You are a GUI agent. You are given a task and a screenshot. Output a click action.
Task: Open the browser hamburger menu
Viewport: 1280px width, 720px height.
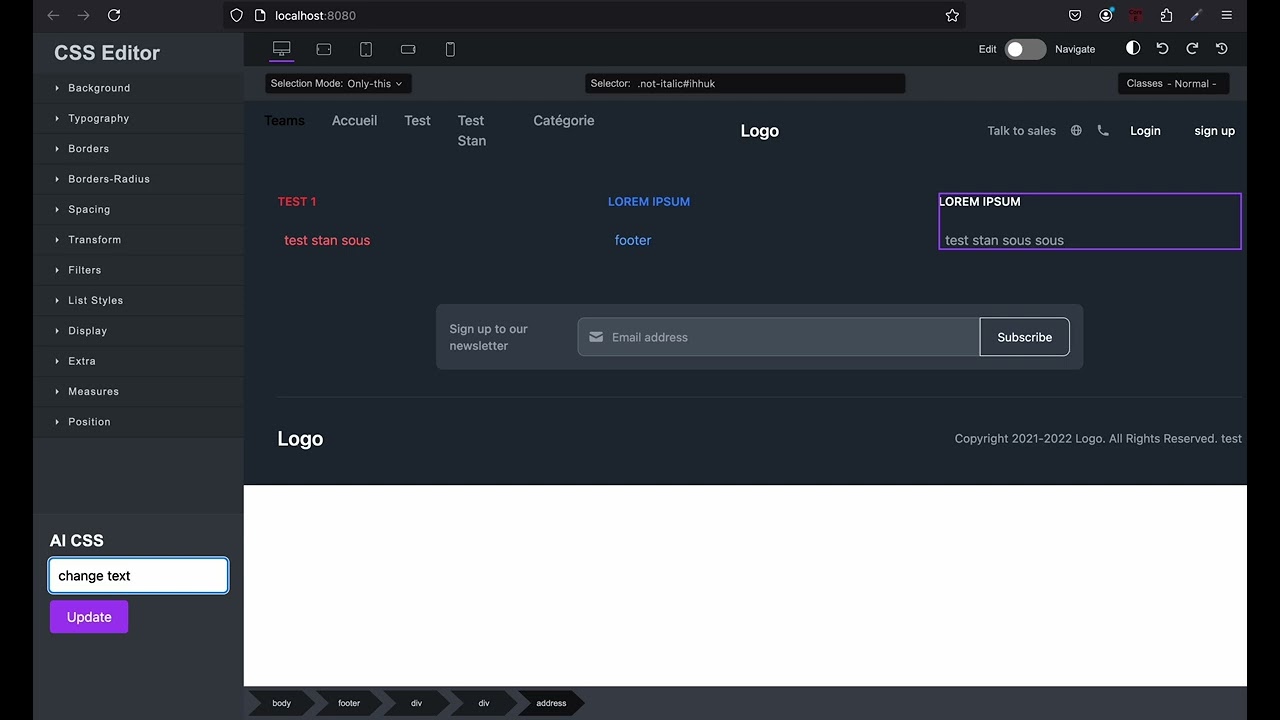click(x=1227, y=15)
